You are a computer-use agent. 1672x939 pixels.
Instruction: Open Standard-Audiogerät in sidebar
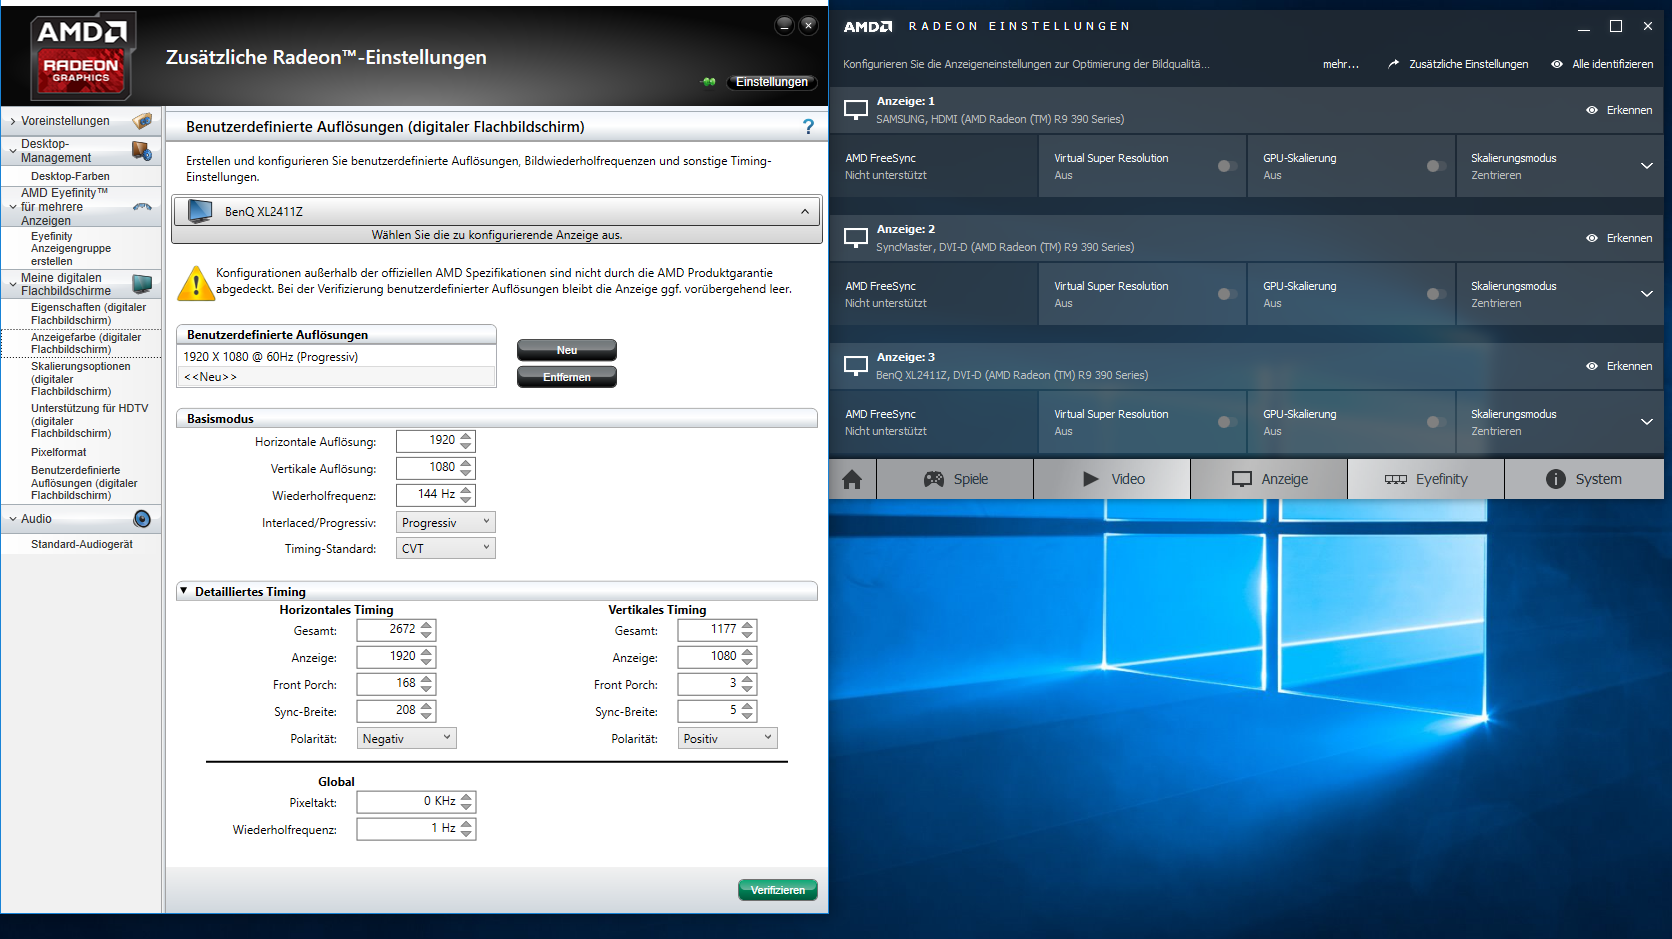pos(81,544)
